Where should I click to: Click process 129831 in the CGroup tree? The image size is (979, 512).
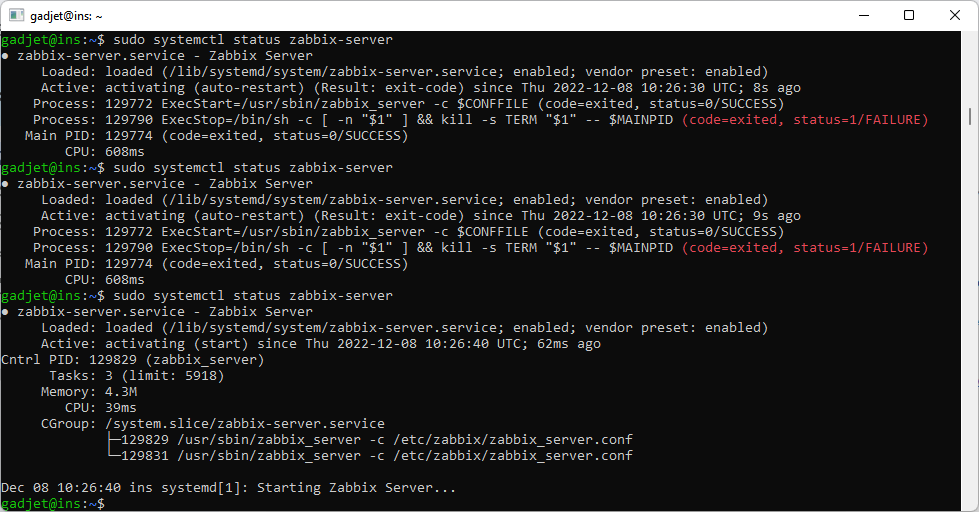tap(375, 456)
